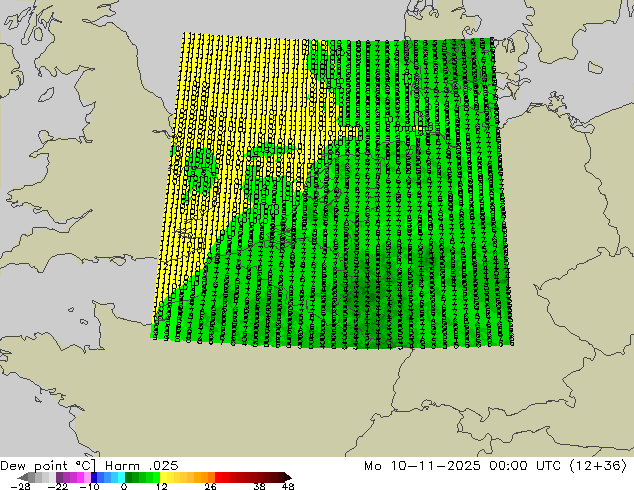This screenshot has height=490, width=634.
Task: Click the '-22' legend label
Action: 58,486
